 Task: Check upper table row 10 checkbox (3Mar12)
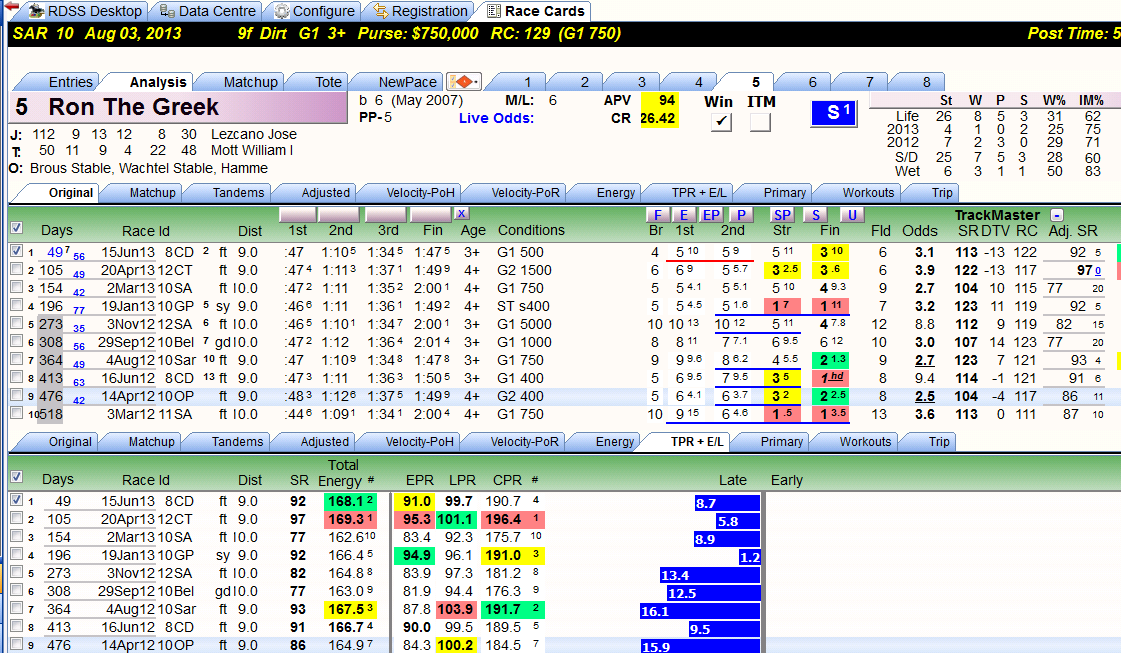(16, 413)
